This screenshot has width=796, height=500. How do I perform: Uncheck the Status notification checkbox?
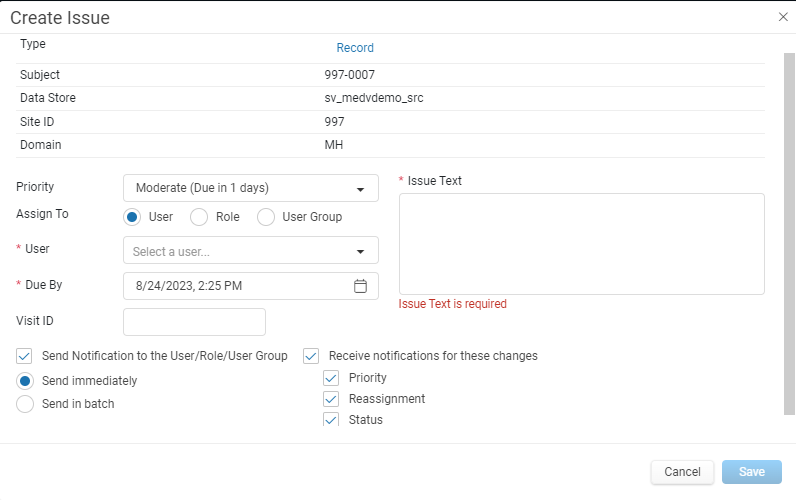tap(331, 419)
